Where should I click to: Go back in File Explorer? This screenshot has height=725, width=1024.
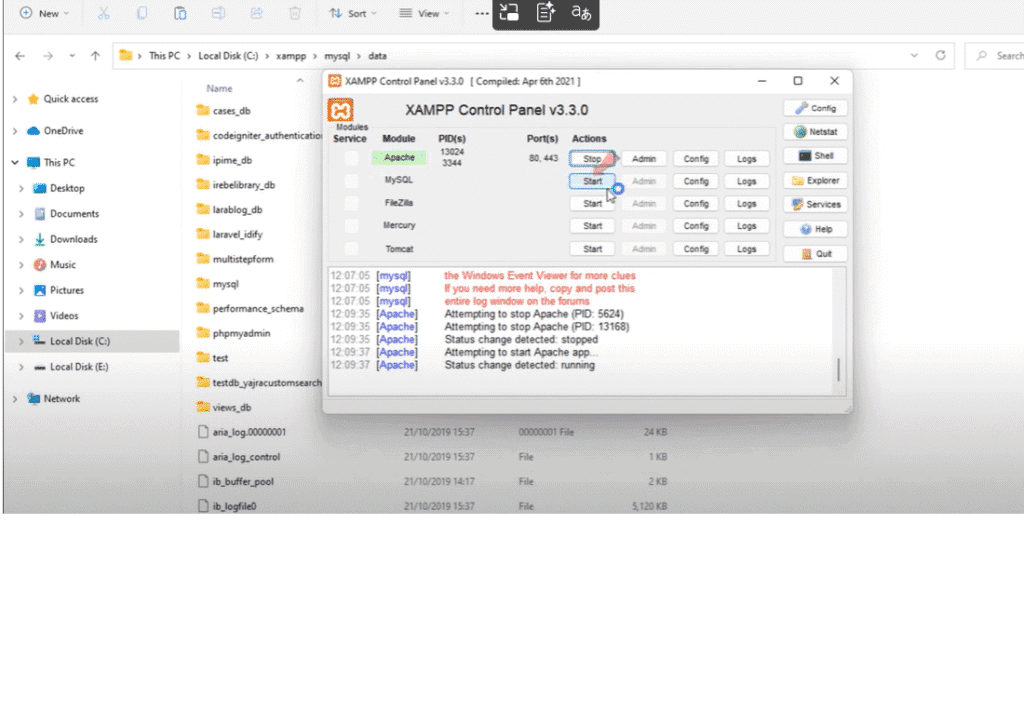[20, 56]
